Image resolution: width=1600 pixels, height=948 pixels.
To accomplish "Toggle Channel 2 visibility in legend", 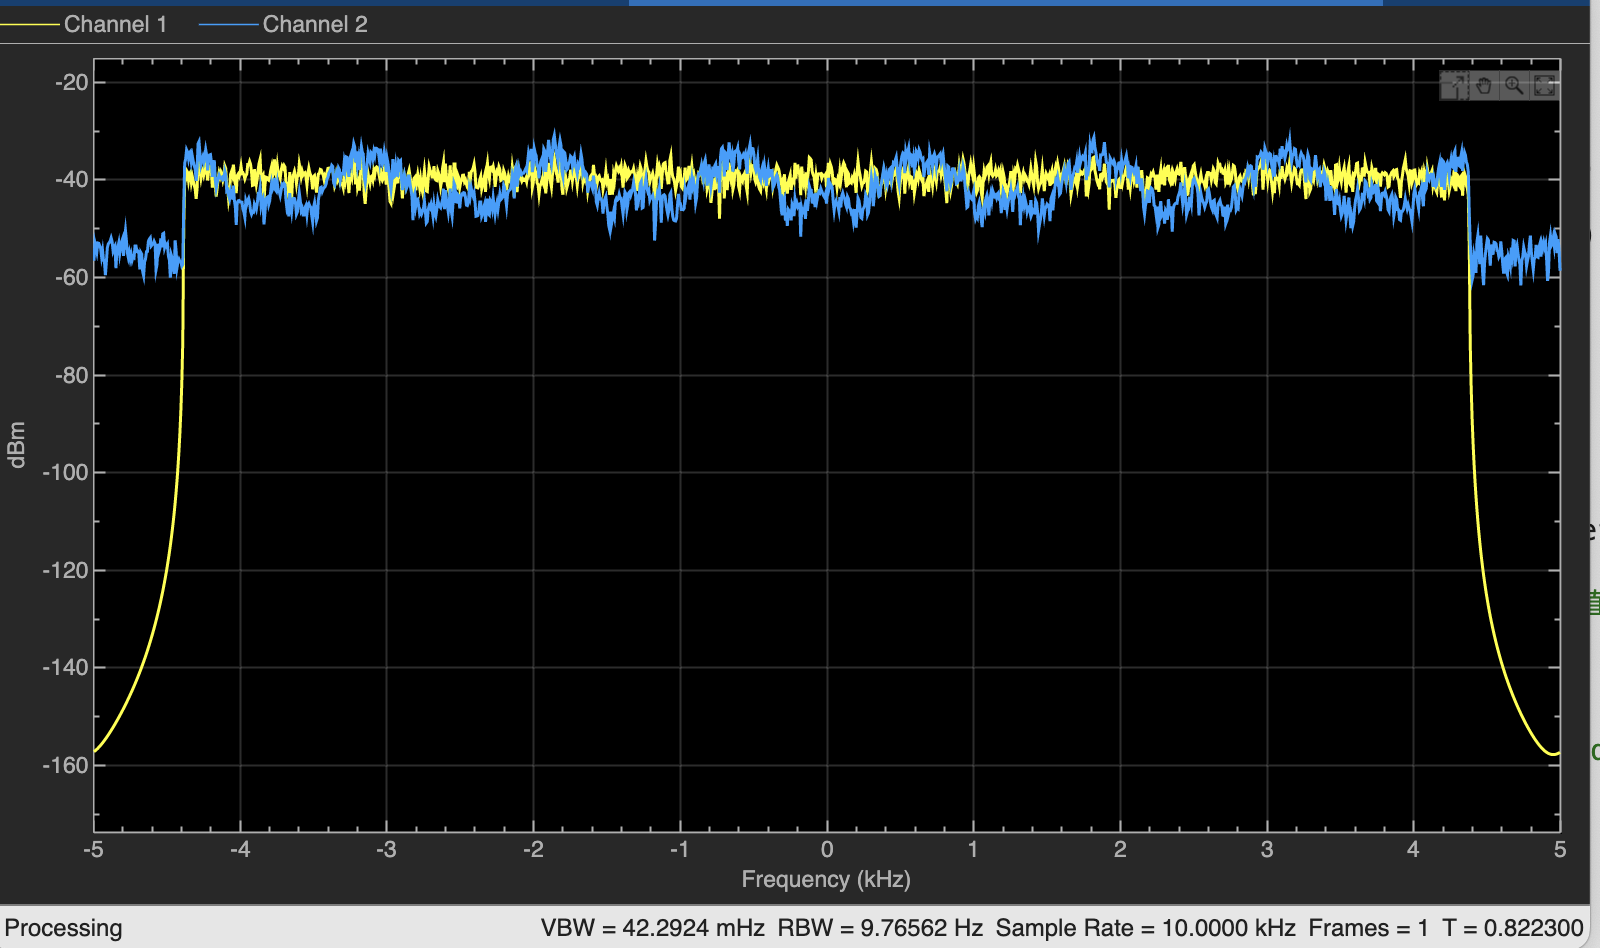I will 315,24.
